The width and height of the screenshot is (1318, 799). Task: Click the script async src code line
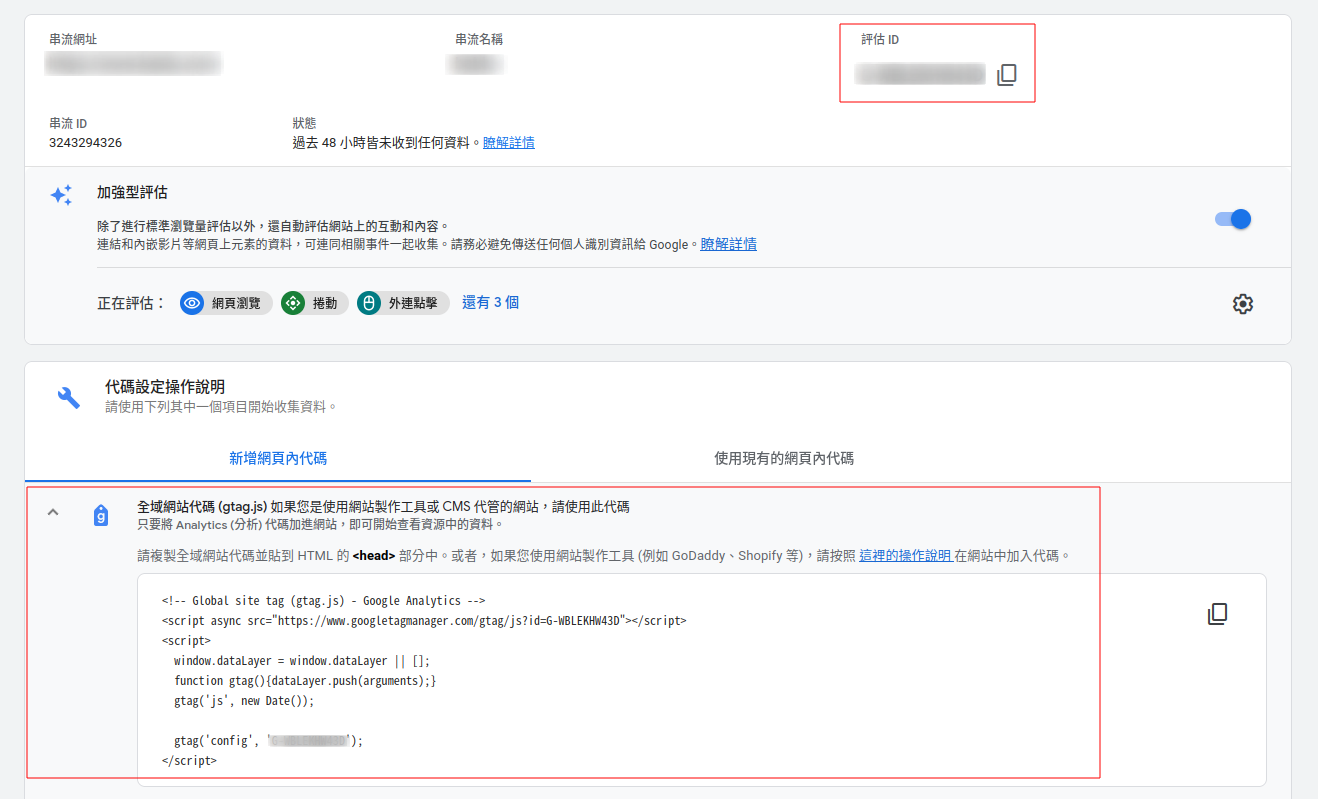tap(424, 621)
